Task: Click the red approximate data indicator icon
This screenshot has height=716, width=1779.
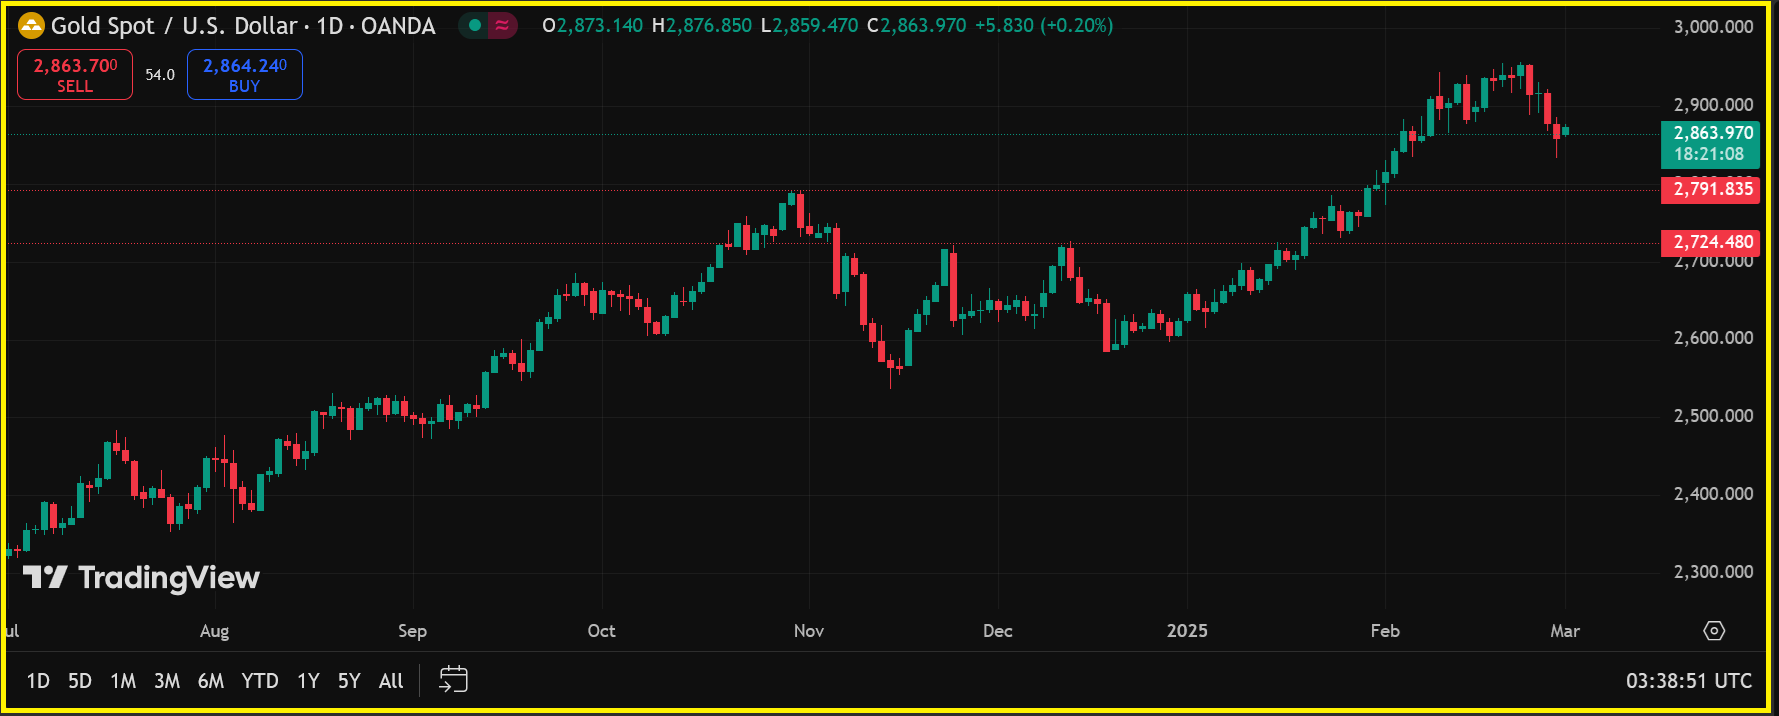Action: (x=502, y=26)
